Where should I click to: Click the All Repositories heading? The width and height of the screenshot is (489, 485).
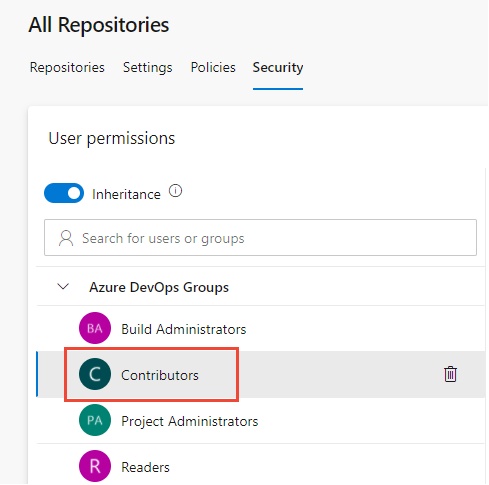[x=99, y=25]
